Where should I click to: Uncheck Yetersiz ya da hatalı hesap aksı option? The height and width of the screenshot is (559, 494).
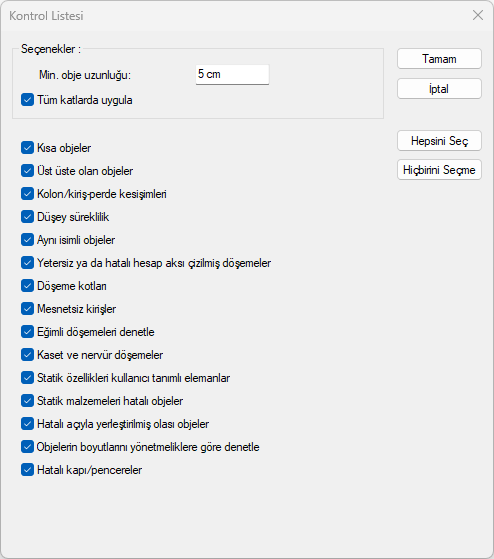[27, 263]
